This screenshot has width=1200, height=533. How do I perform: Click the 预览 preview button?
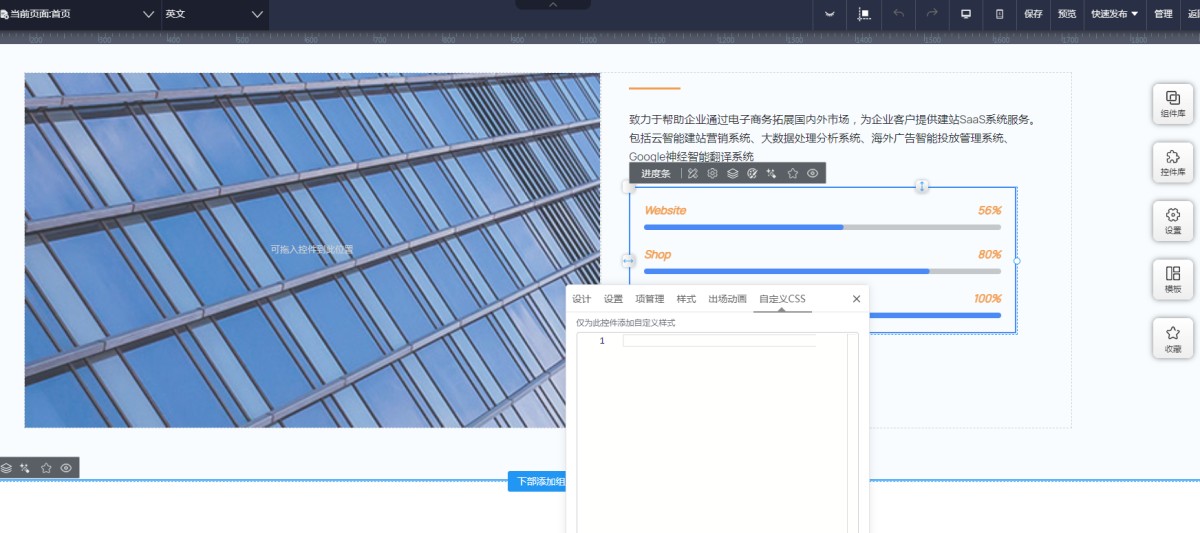(x=1067, y=14)
